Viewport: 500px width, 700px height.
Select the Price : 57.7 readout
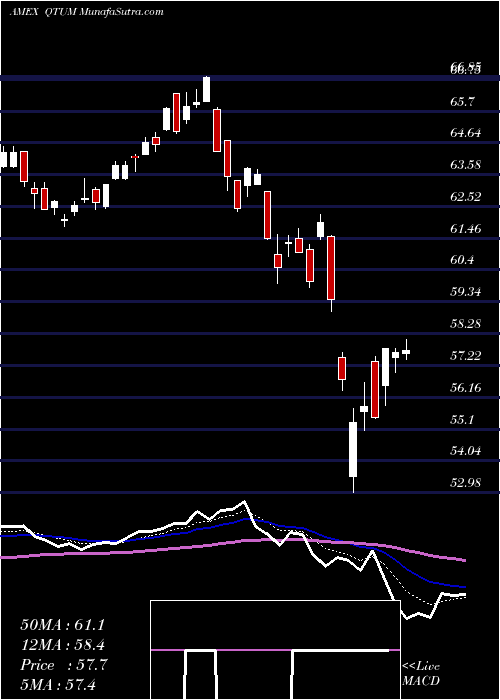pyautogui.click(x=63, y=665)
